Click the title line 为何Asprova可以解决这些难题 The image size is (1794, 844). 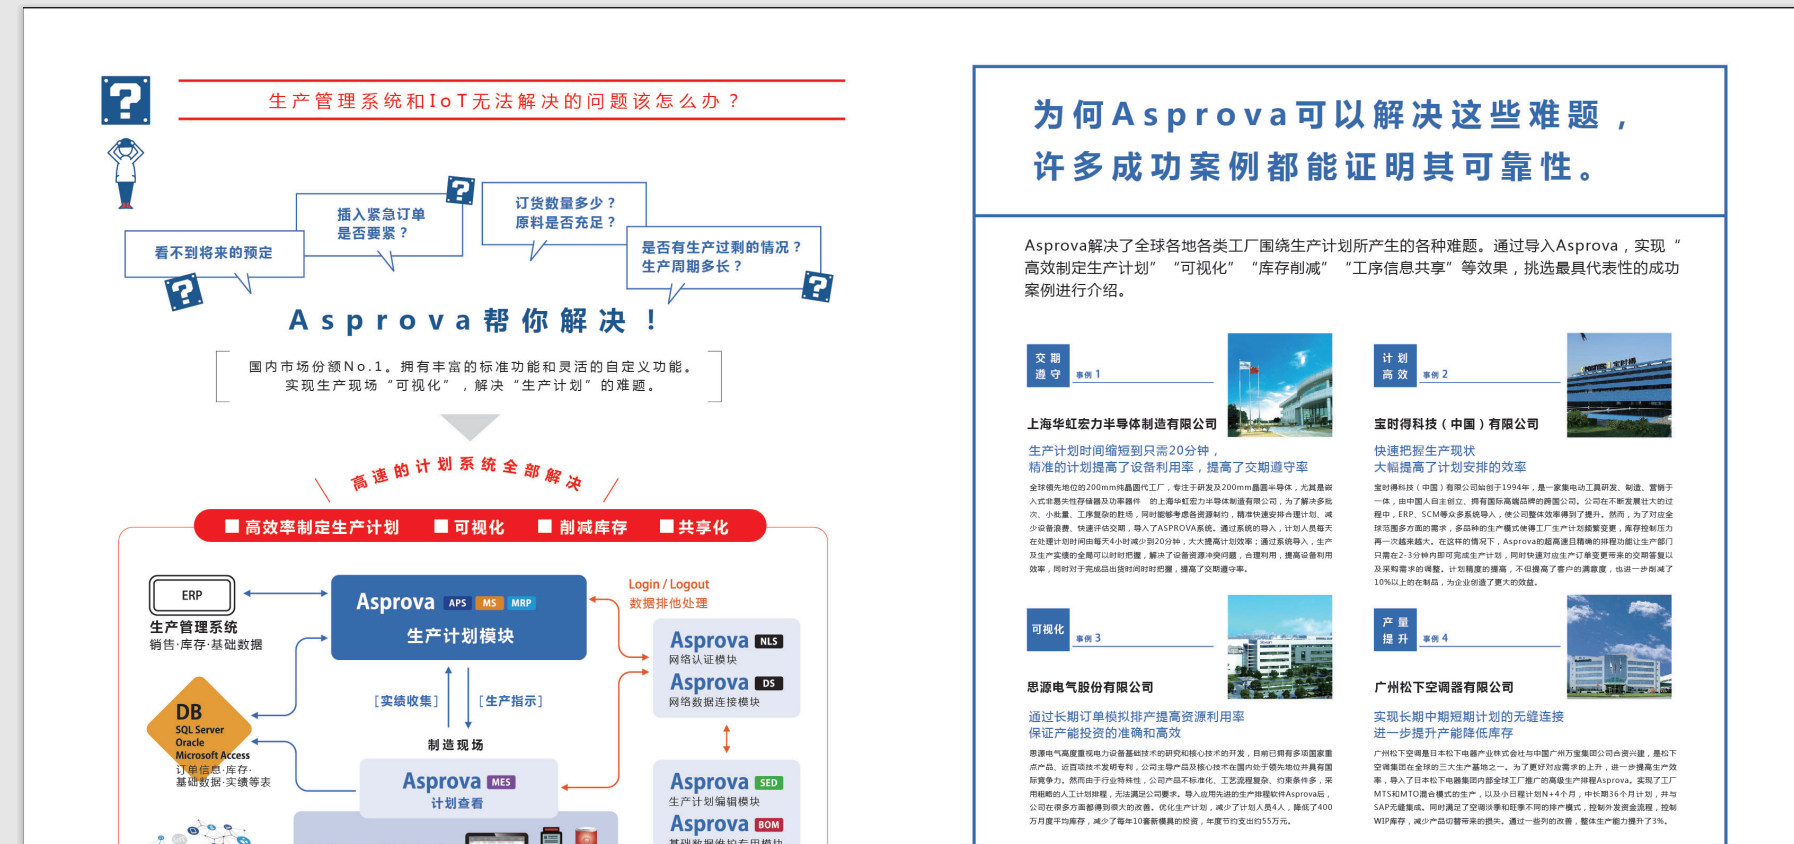[1331, 115]
